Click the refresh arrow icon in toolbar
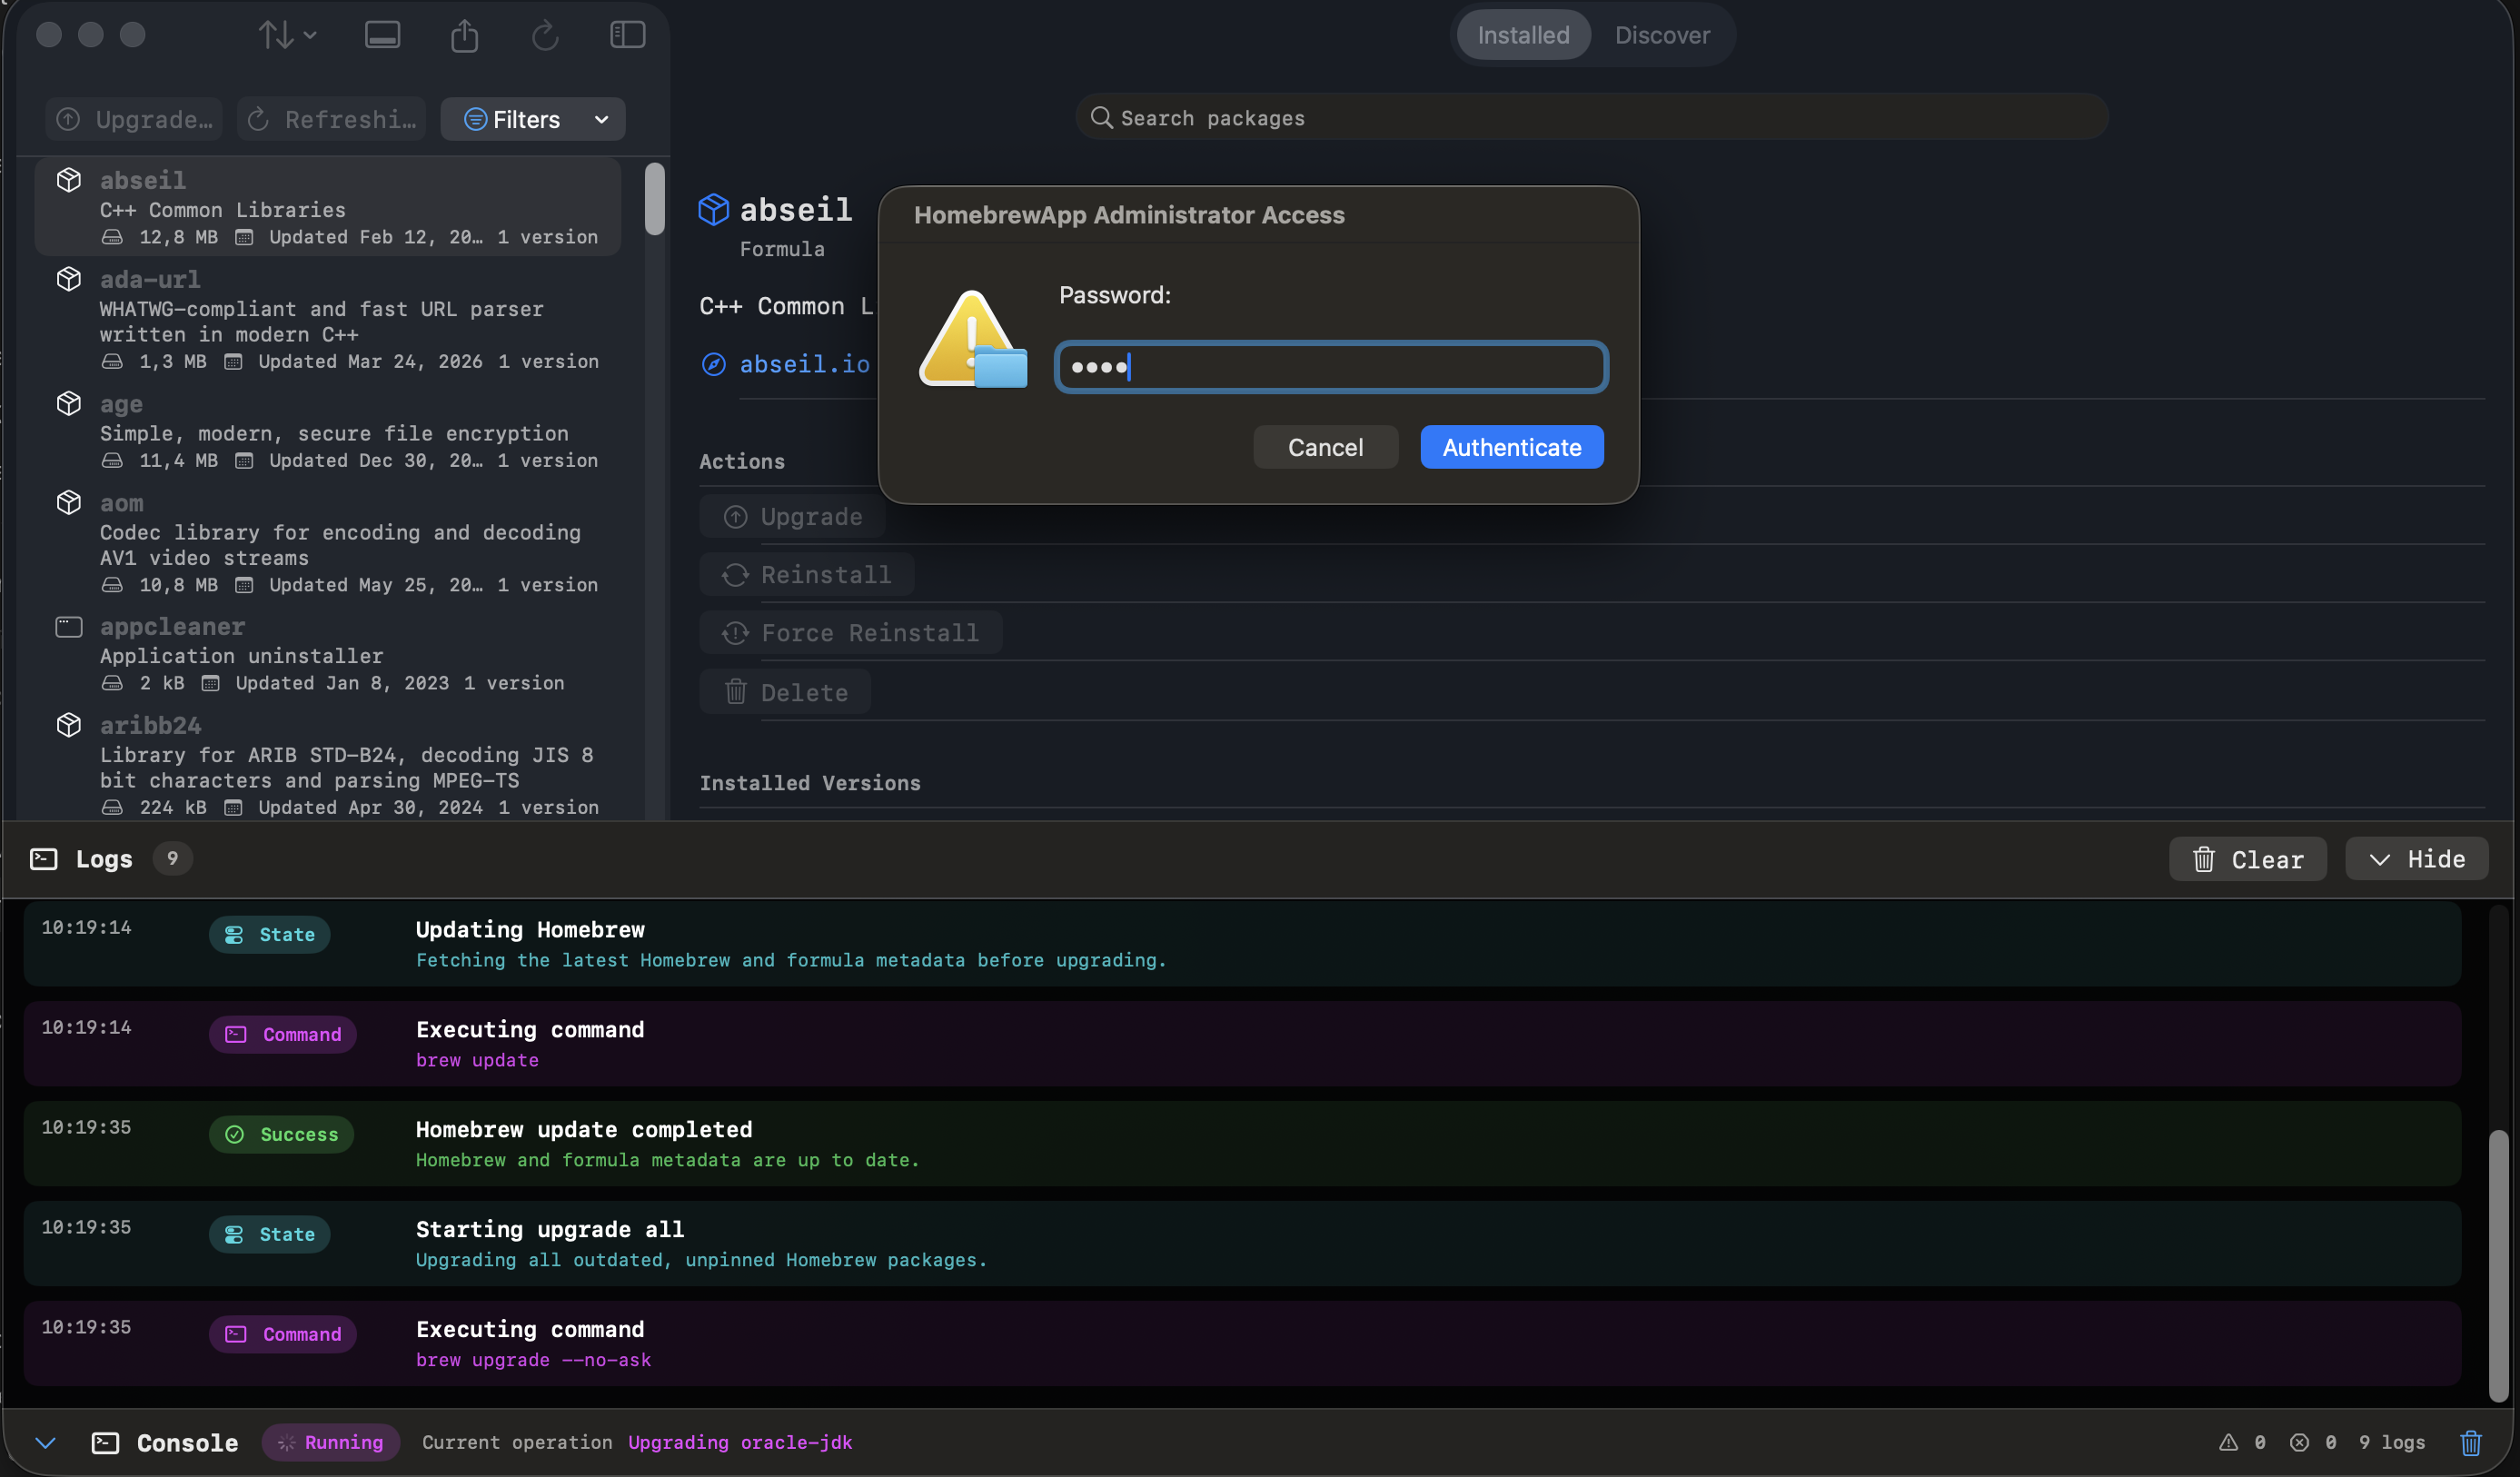 tap(545, 36)
